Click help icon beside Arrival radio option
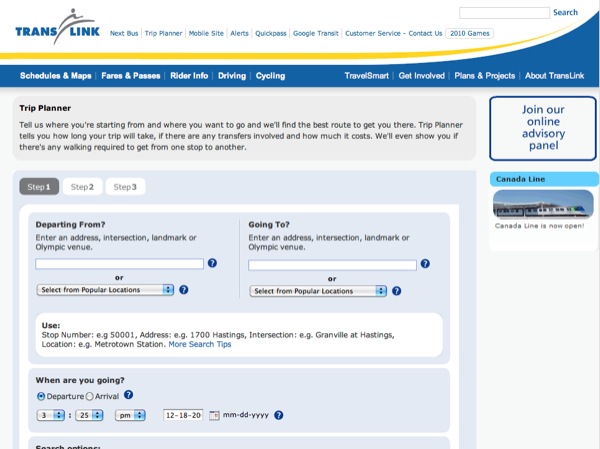Screen dimensions: 600x449 coord(128,396)
